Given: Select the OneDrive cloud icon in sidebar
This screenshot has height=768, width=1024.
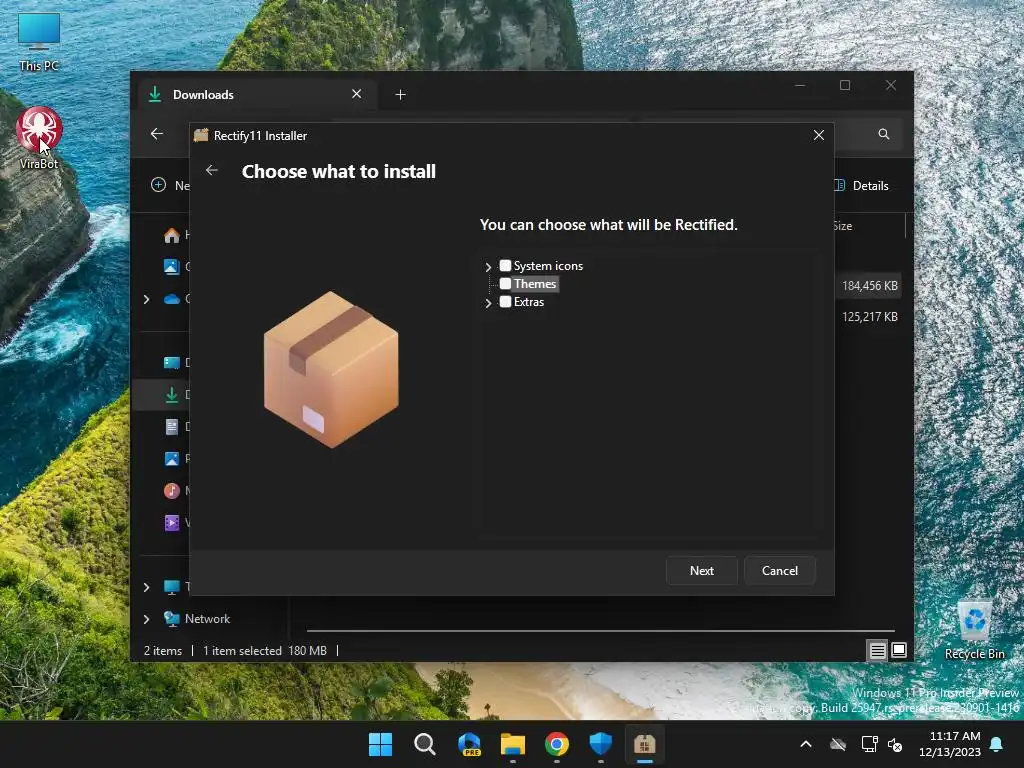Looking at the screenshot, I should [x=172, y=299].
